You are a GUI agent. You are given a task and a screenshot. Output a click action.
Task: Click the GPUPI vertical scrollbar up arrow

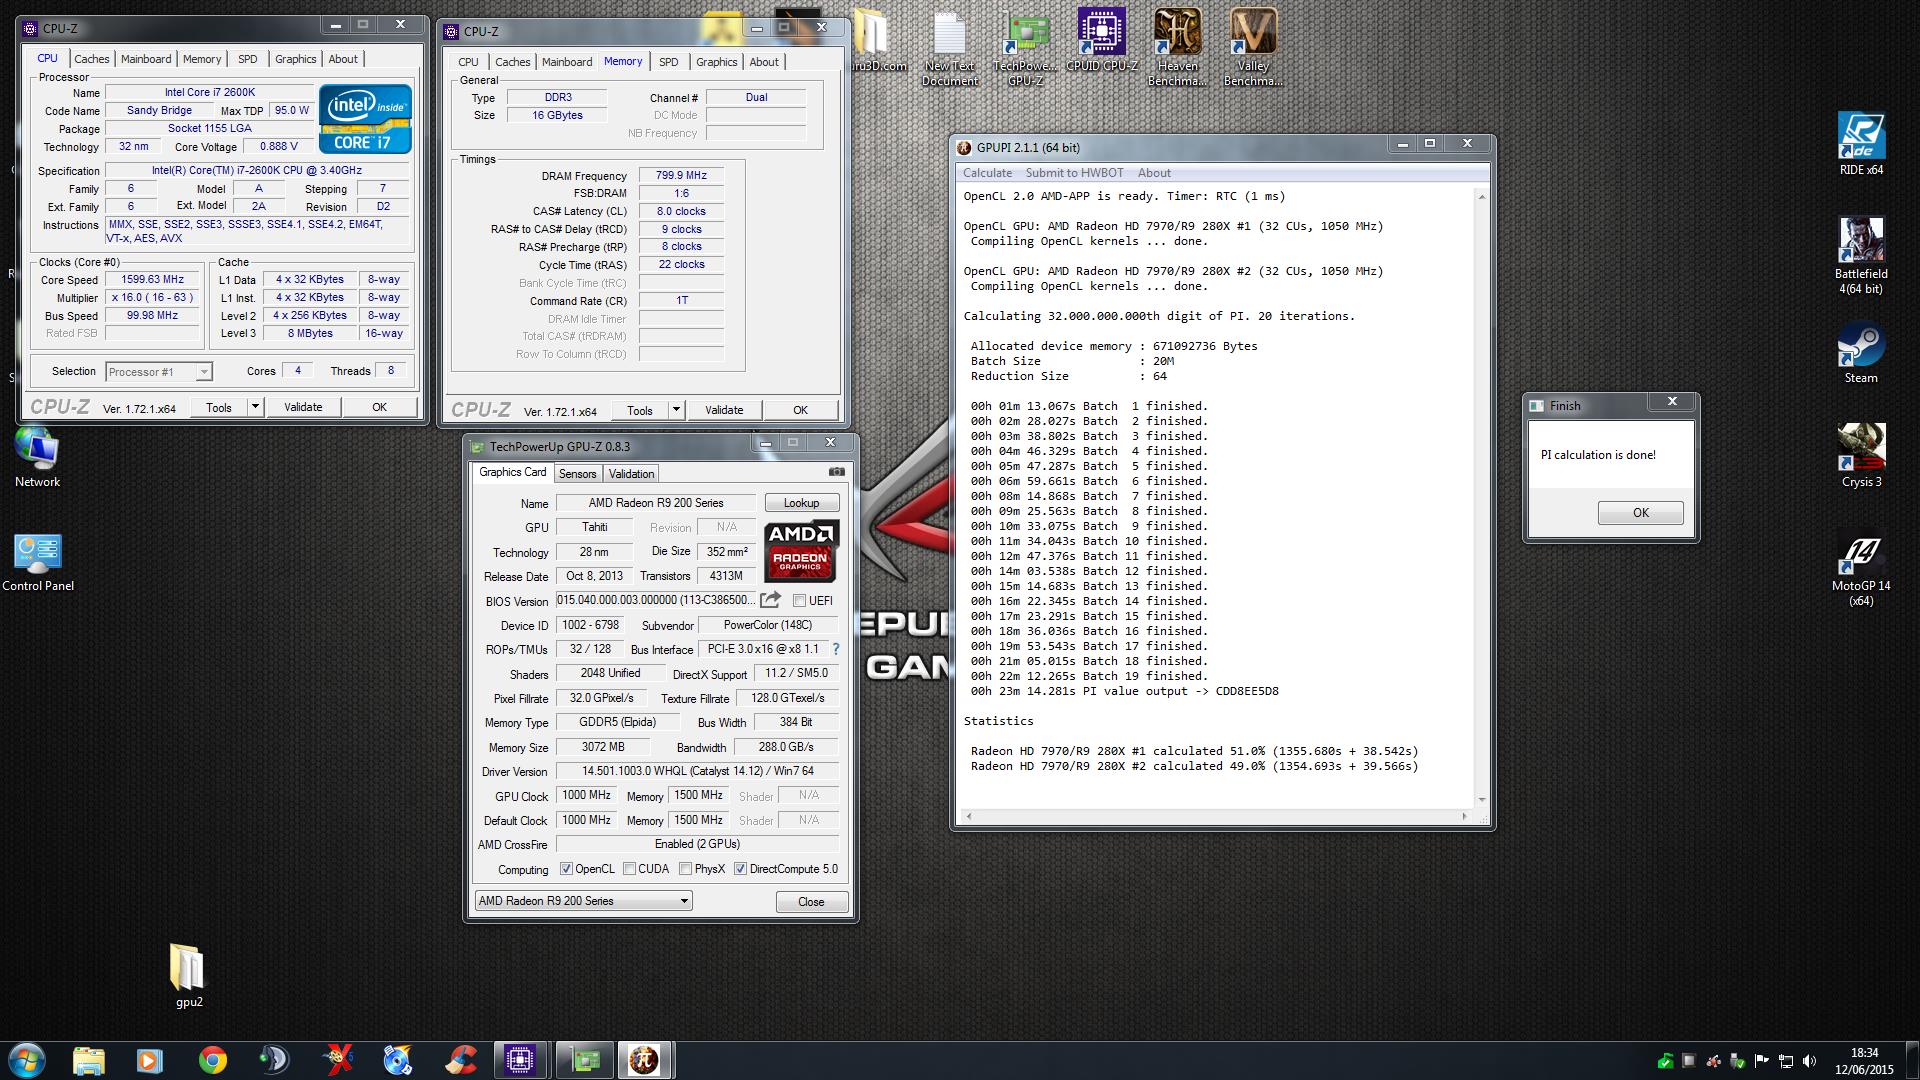click(x=1481, y=196)
